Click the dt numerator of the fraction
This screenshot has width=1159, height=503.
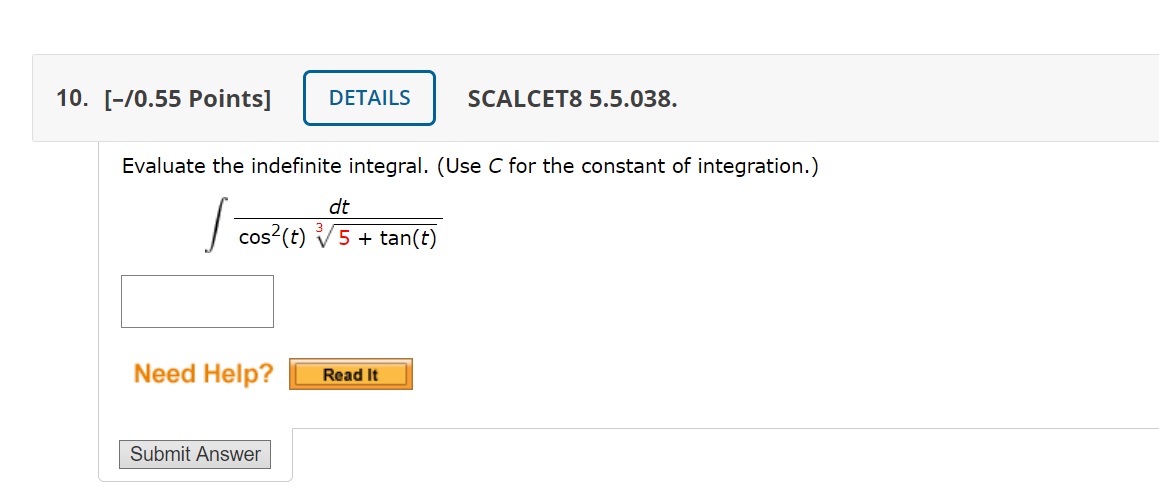point(339,207)
